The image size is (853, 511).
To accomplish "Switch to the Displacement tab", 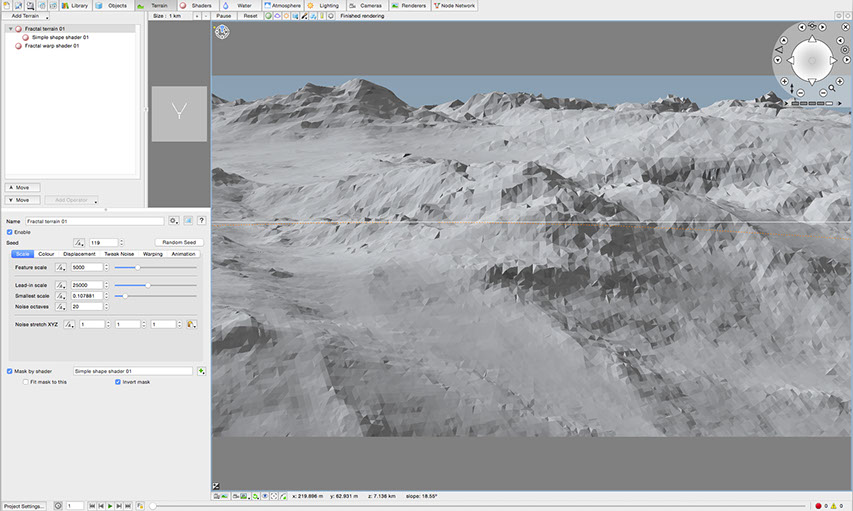I will coord(80,254).
